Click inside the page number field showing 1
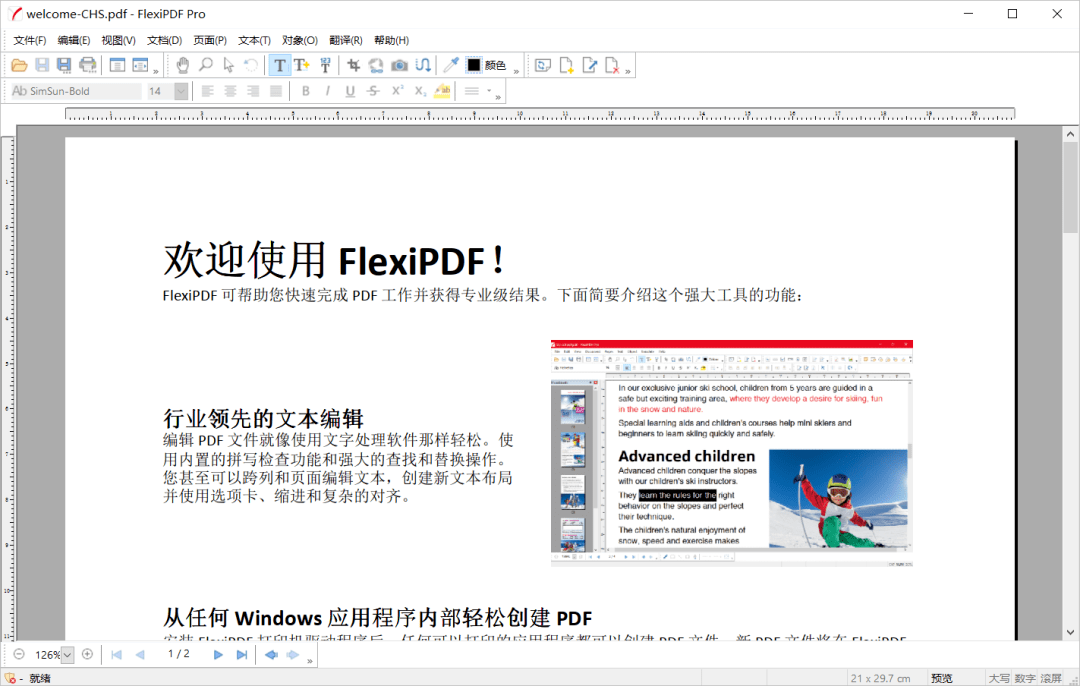Image resolution: width=1080 pixels, height=686 pixels. coord(172,655)
